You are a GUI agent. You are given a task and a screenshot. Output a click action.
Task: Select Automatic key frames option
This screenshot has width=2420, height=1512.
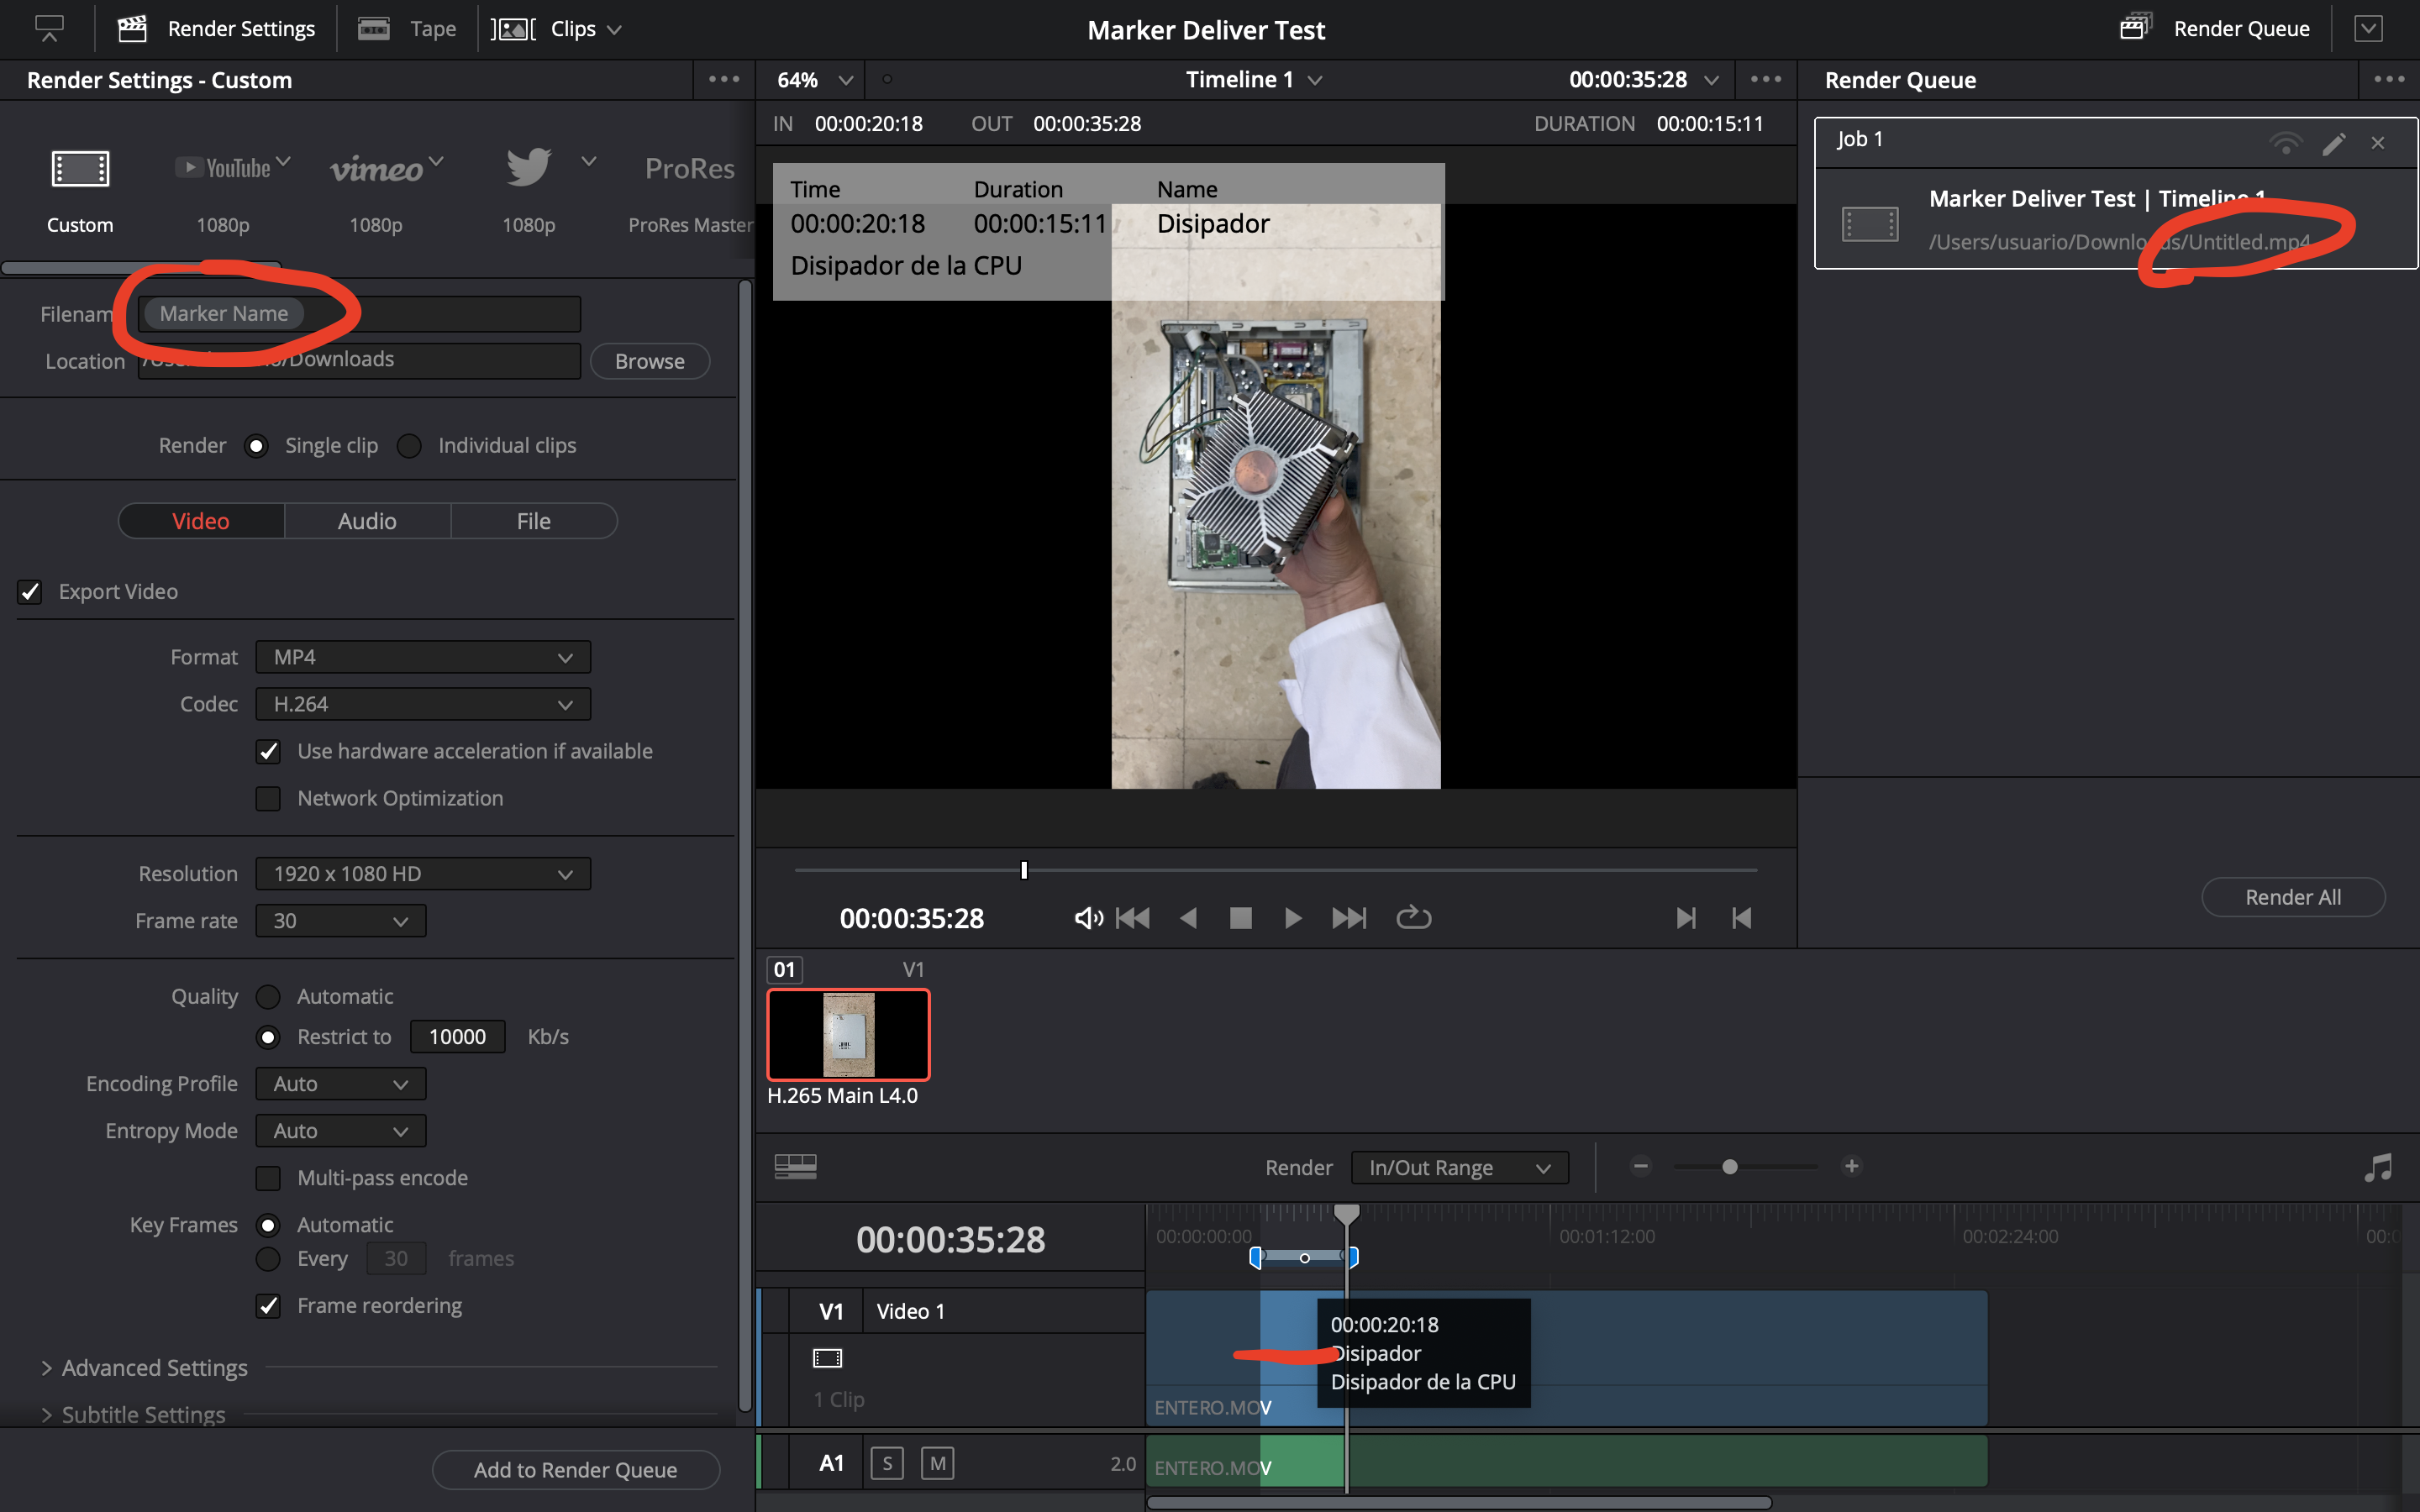tap(268, 1225)
